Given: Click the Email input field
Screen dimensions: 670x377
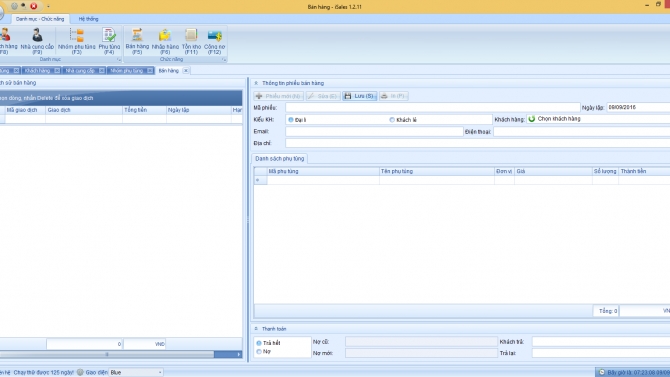Looking at the screenshot, I should (x=374, y=132).
